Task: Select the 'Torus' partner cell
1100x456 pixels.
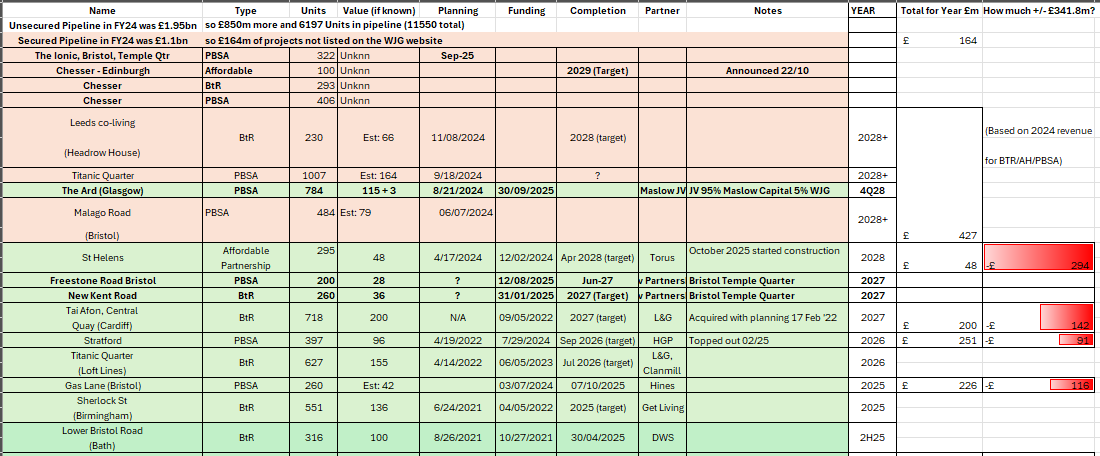Action: coord(663,257)
